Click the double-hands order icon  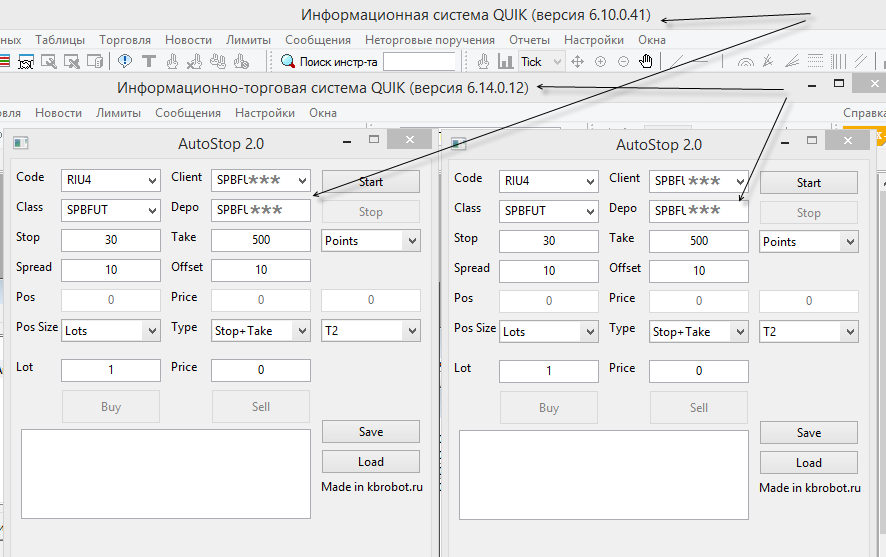[218, 61]
